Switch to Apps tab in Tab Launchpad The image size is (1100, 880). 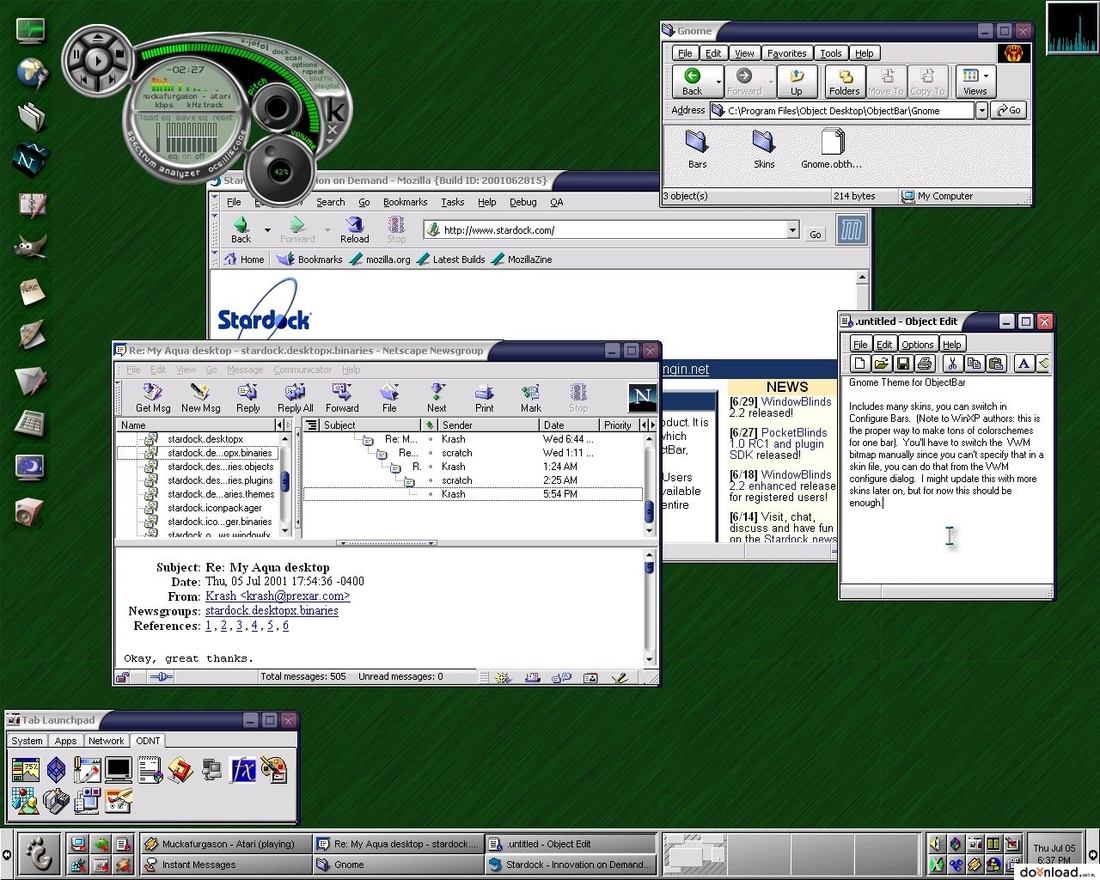(x=65, y=740)
